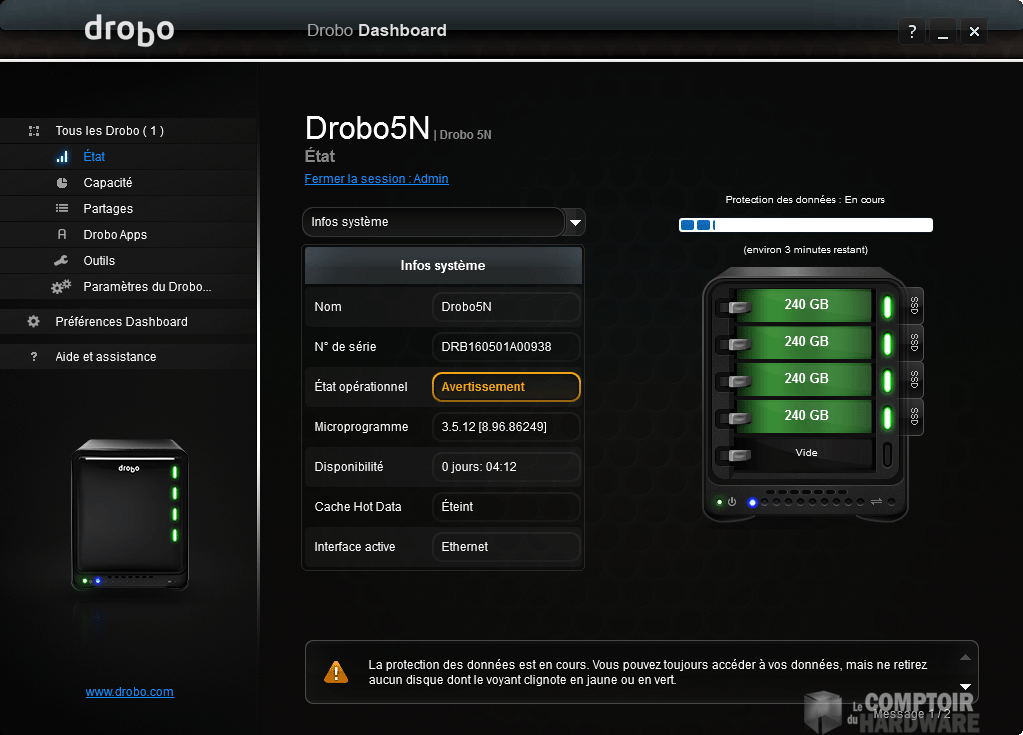Click the Capacité pie chart icon
Image resolution: width=1023 pixels, height=735 pixels.
tap(62, 183)
